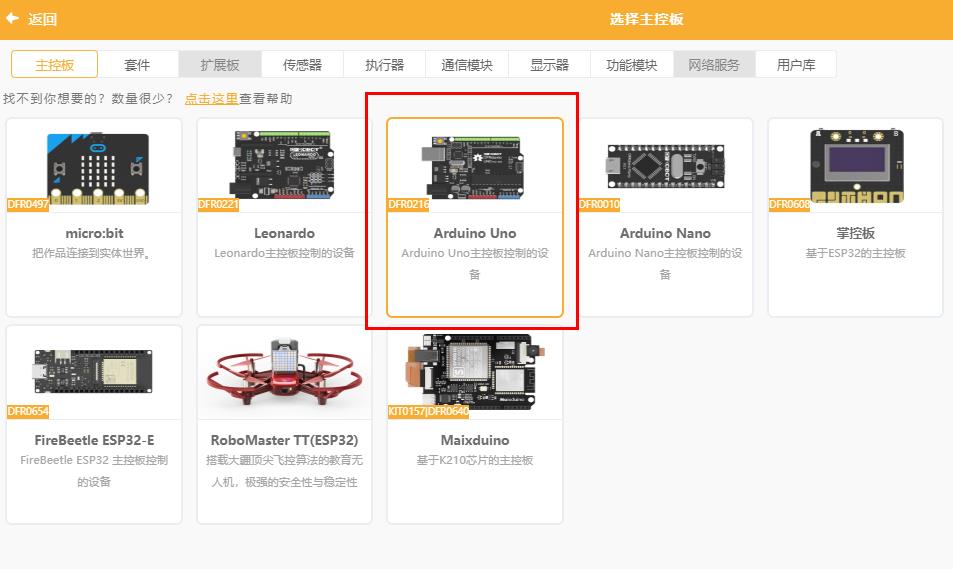Click the KIT0157|DFR0640 code badge
The image size is (953, 569).
428,412
